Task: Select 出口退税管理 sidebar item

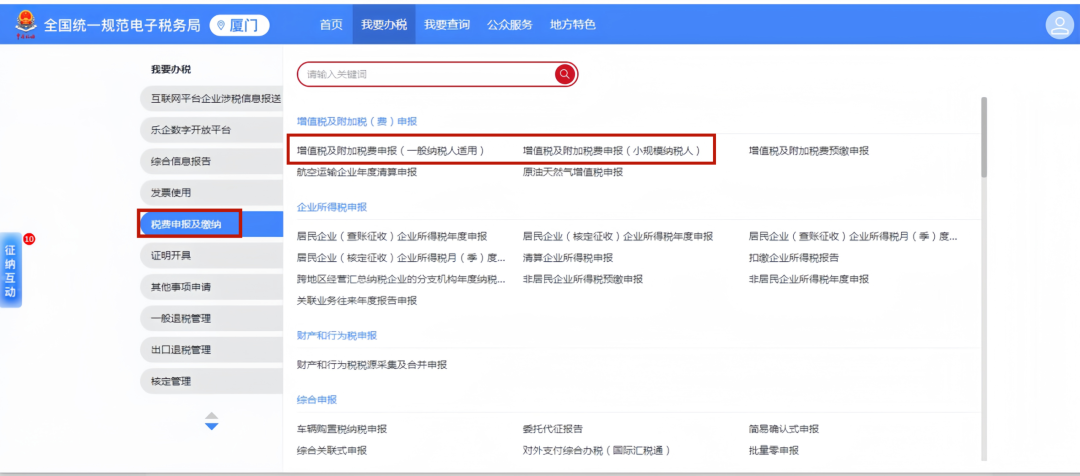Action: tap(210, 349)
